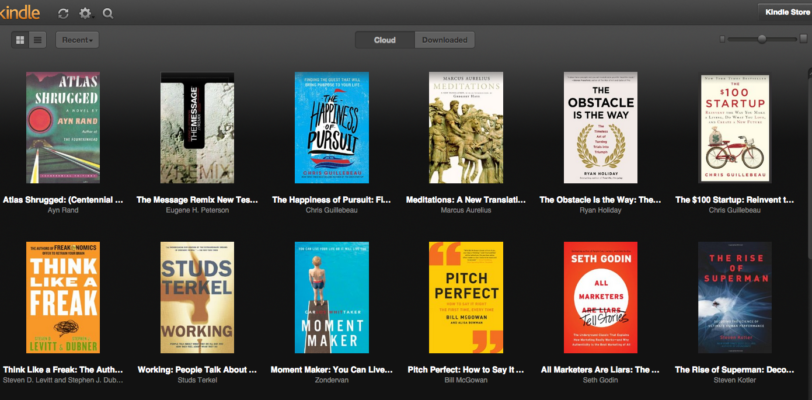
Task: Open The Message Remix book cover
Action: click(x=197, y=127)
